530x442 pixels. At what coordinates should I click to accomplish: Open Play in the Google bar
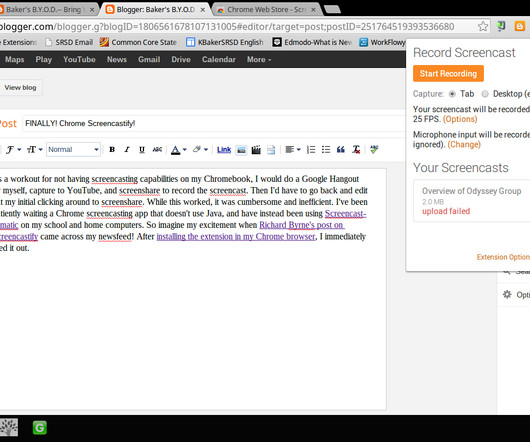[44, 59]
